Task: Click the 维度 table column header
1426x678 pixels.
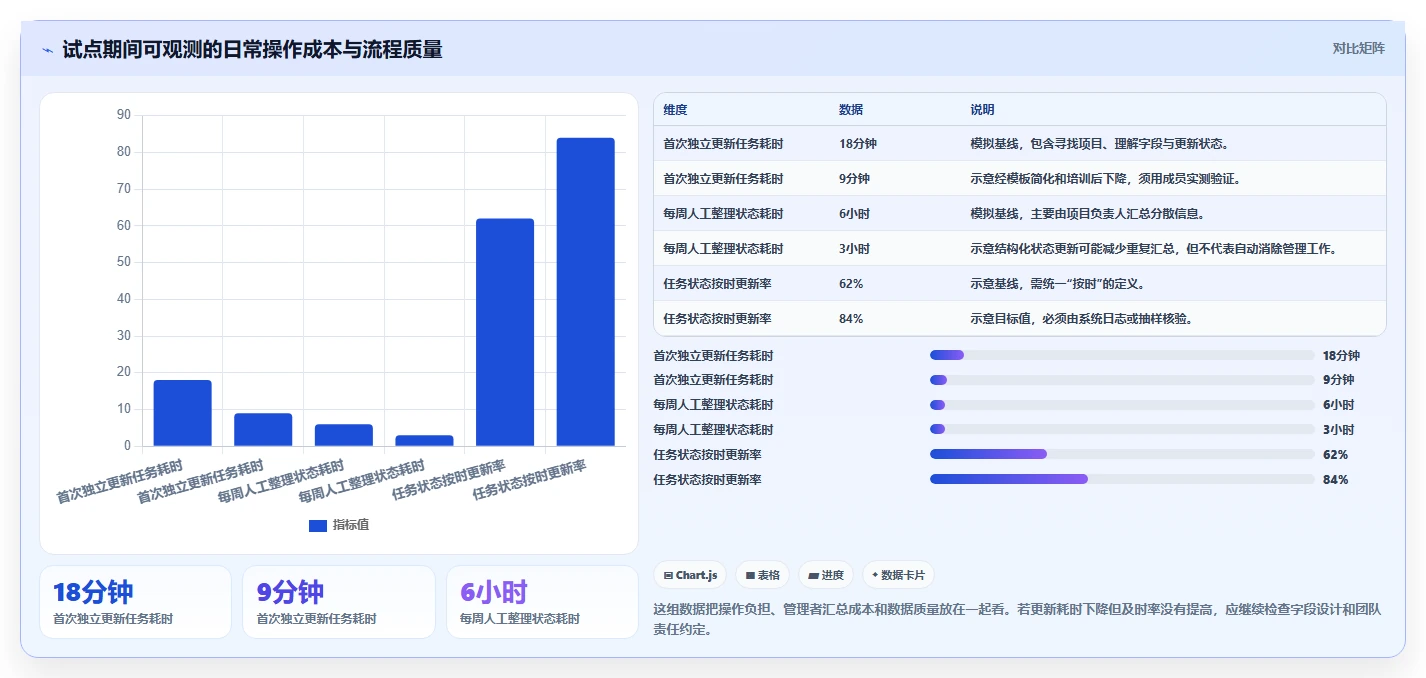Action: point(675,110)
